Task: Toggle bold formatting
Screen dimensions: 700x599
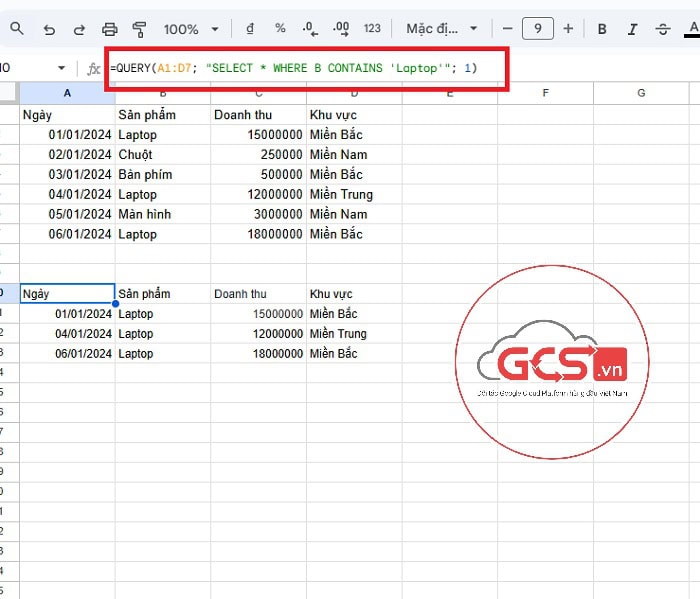Action: 602,29
